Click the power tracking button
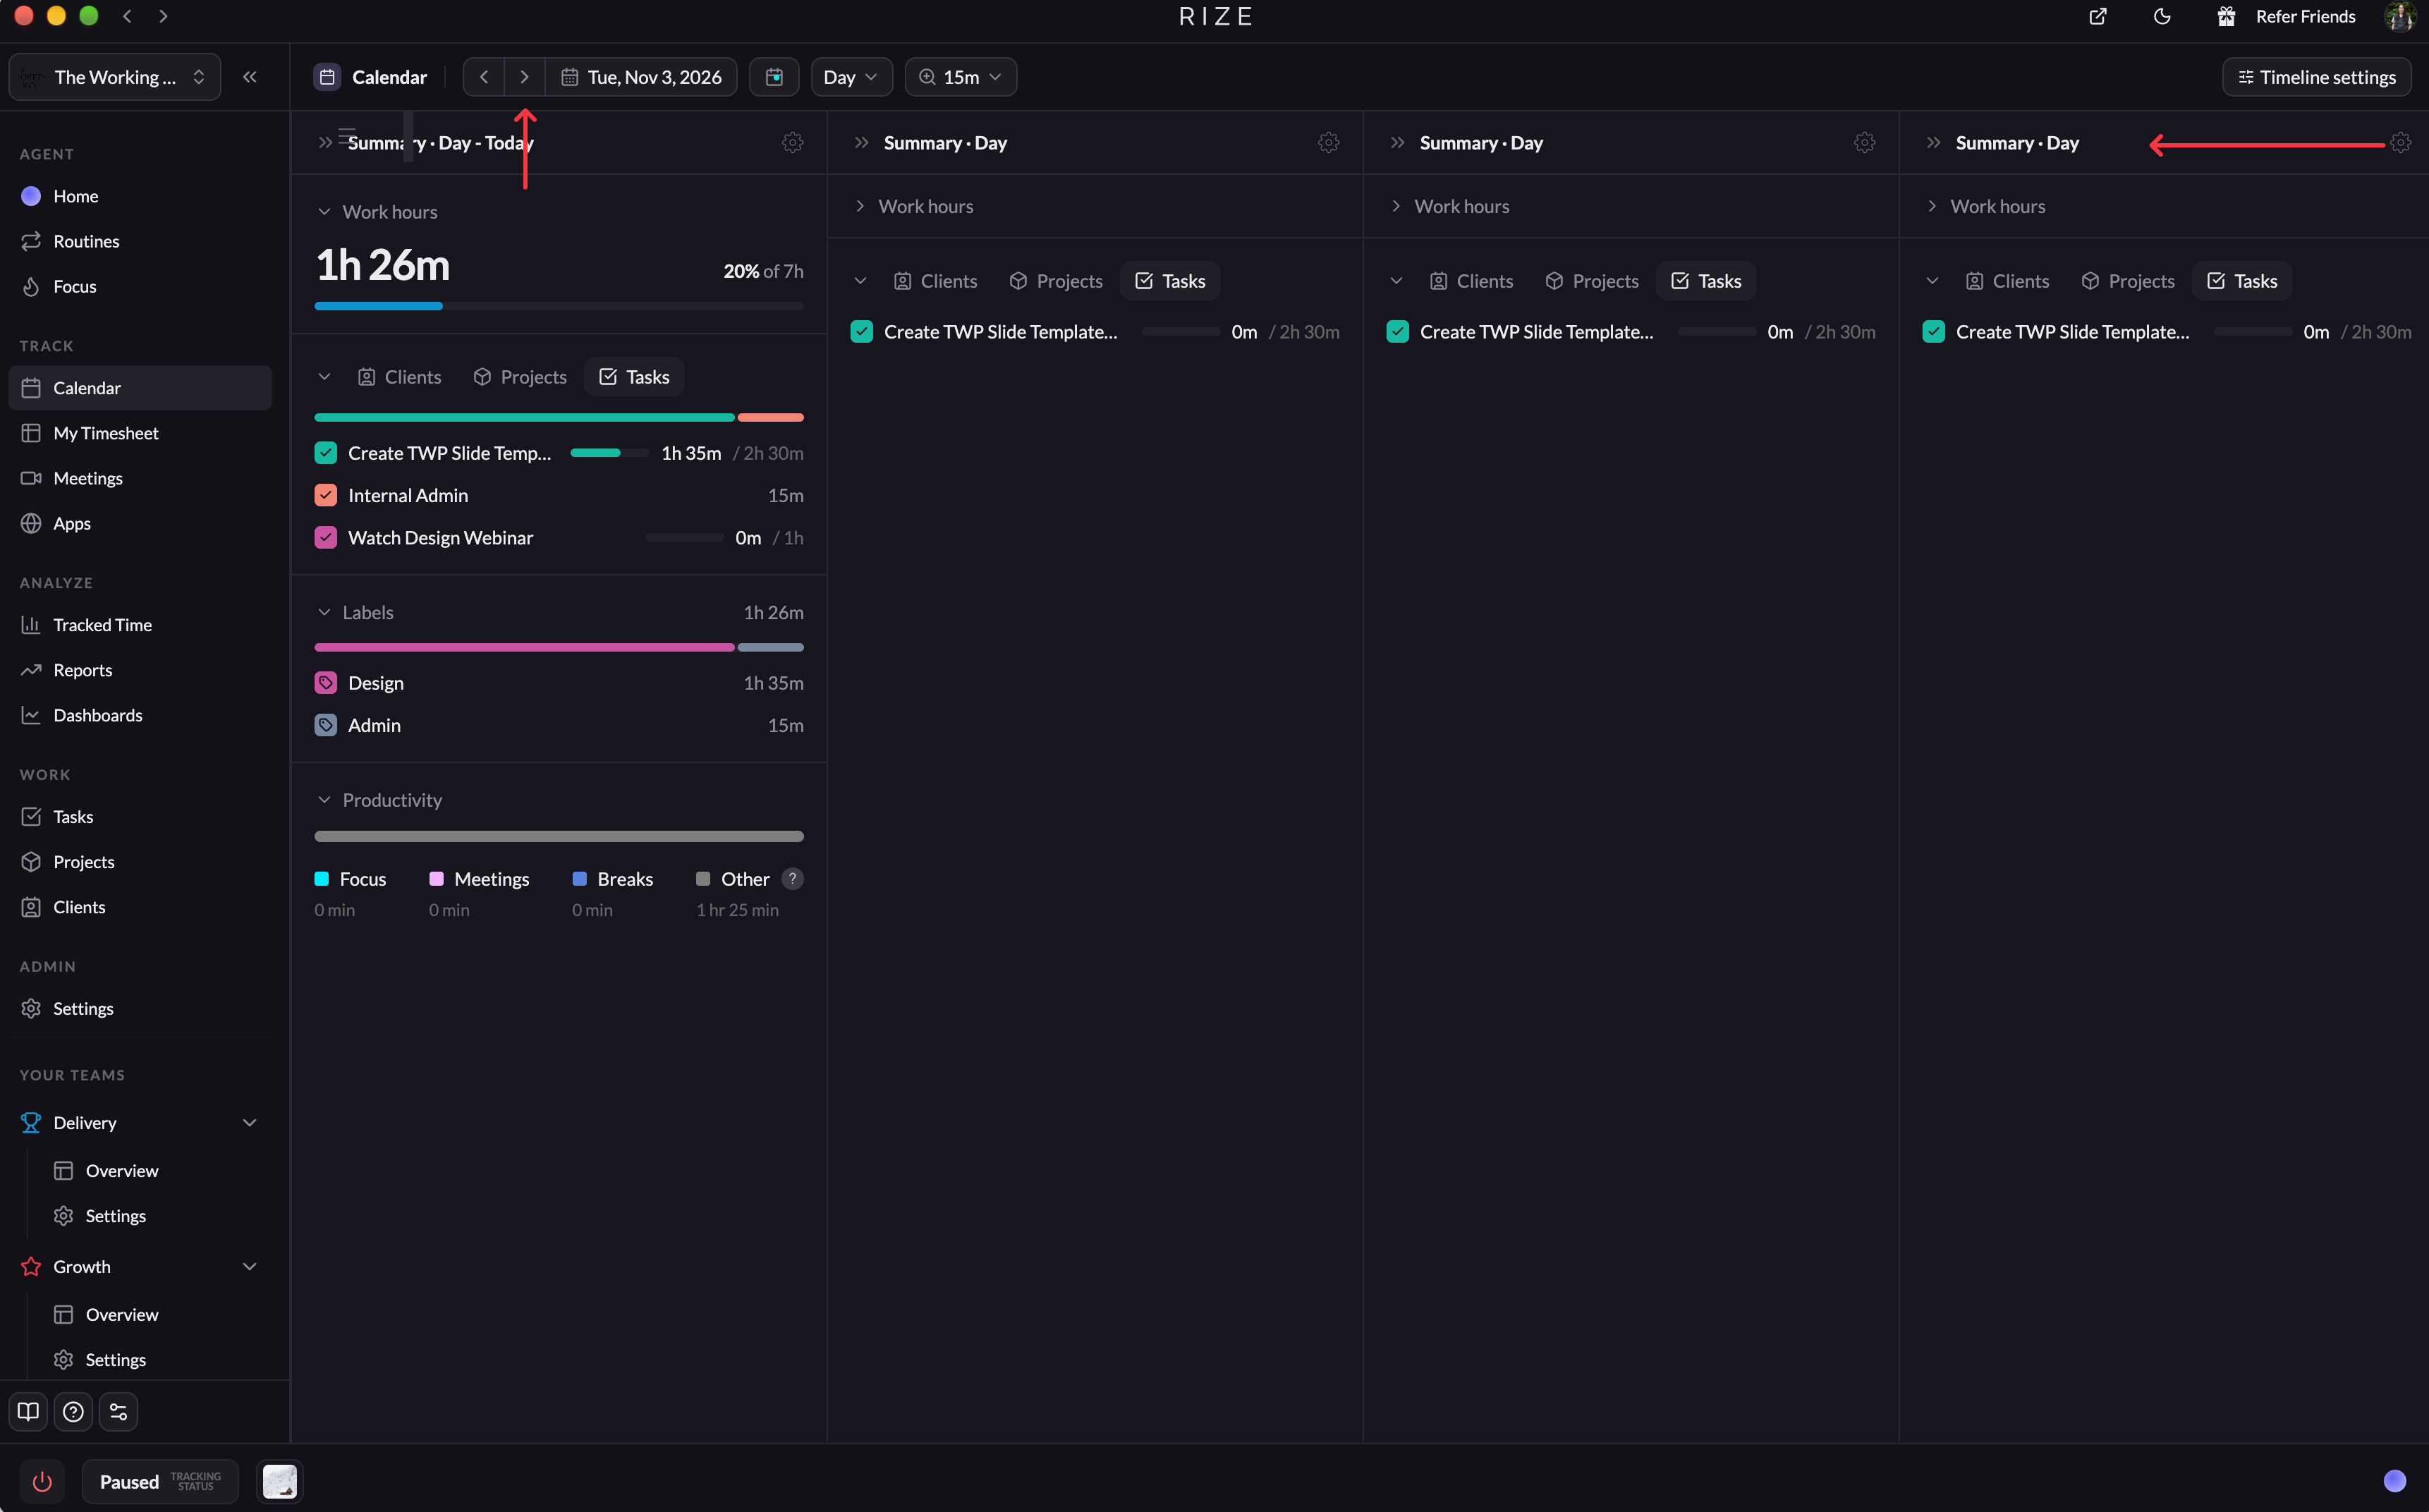Screen dimensions: 2429x1512 (x=42, y=1481)
